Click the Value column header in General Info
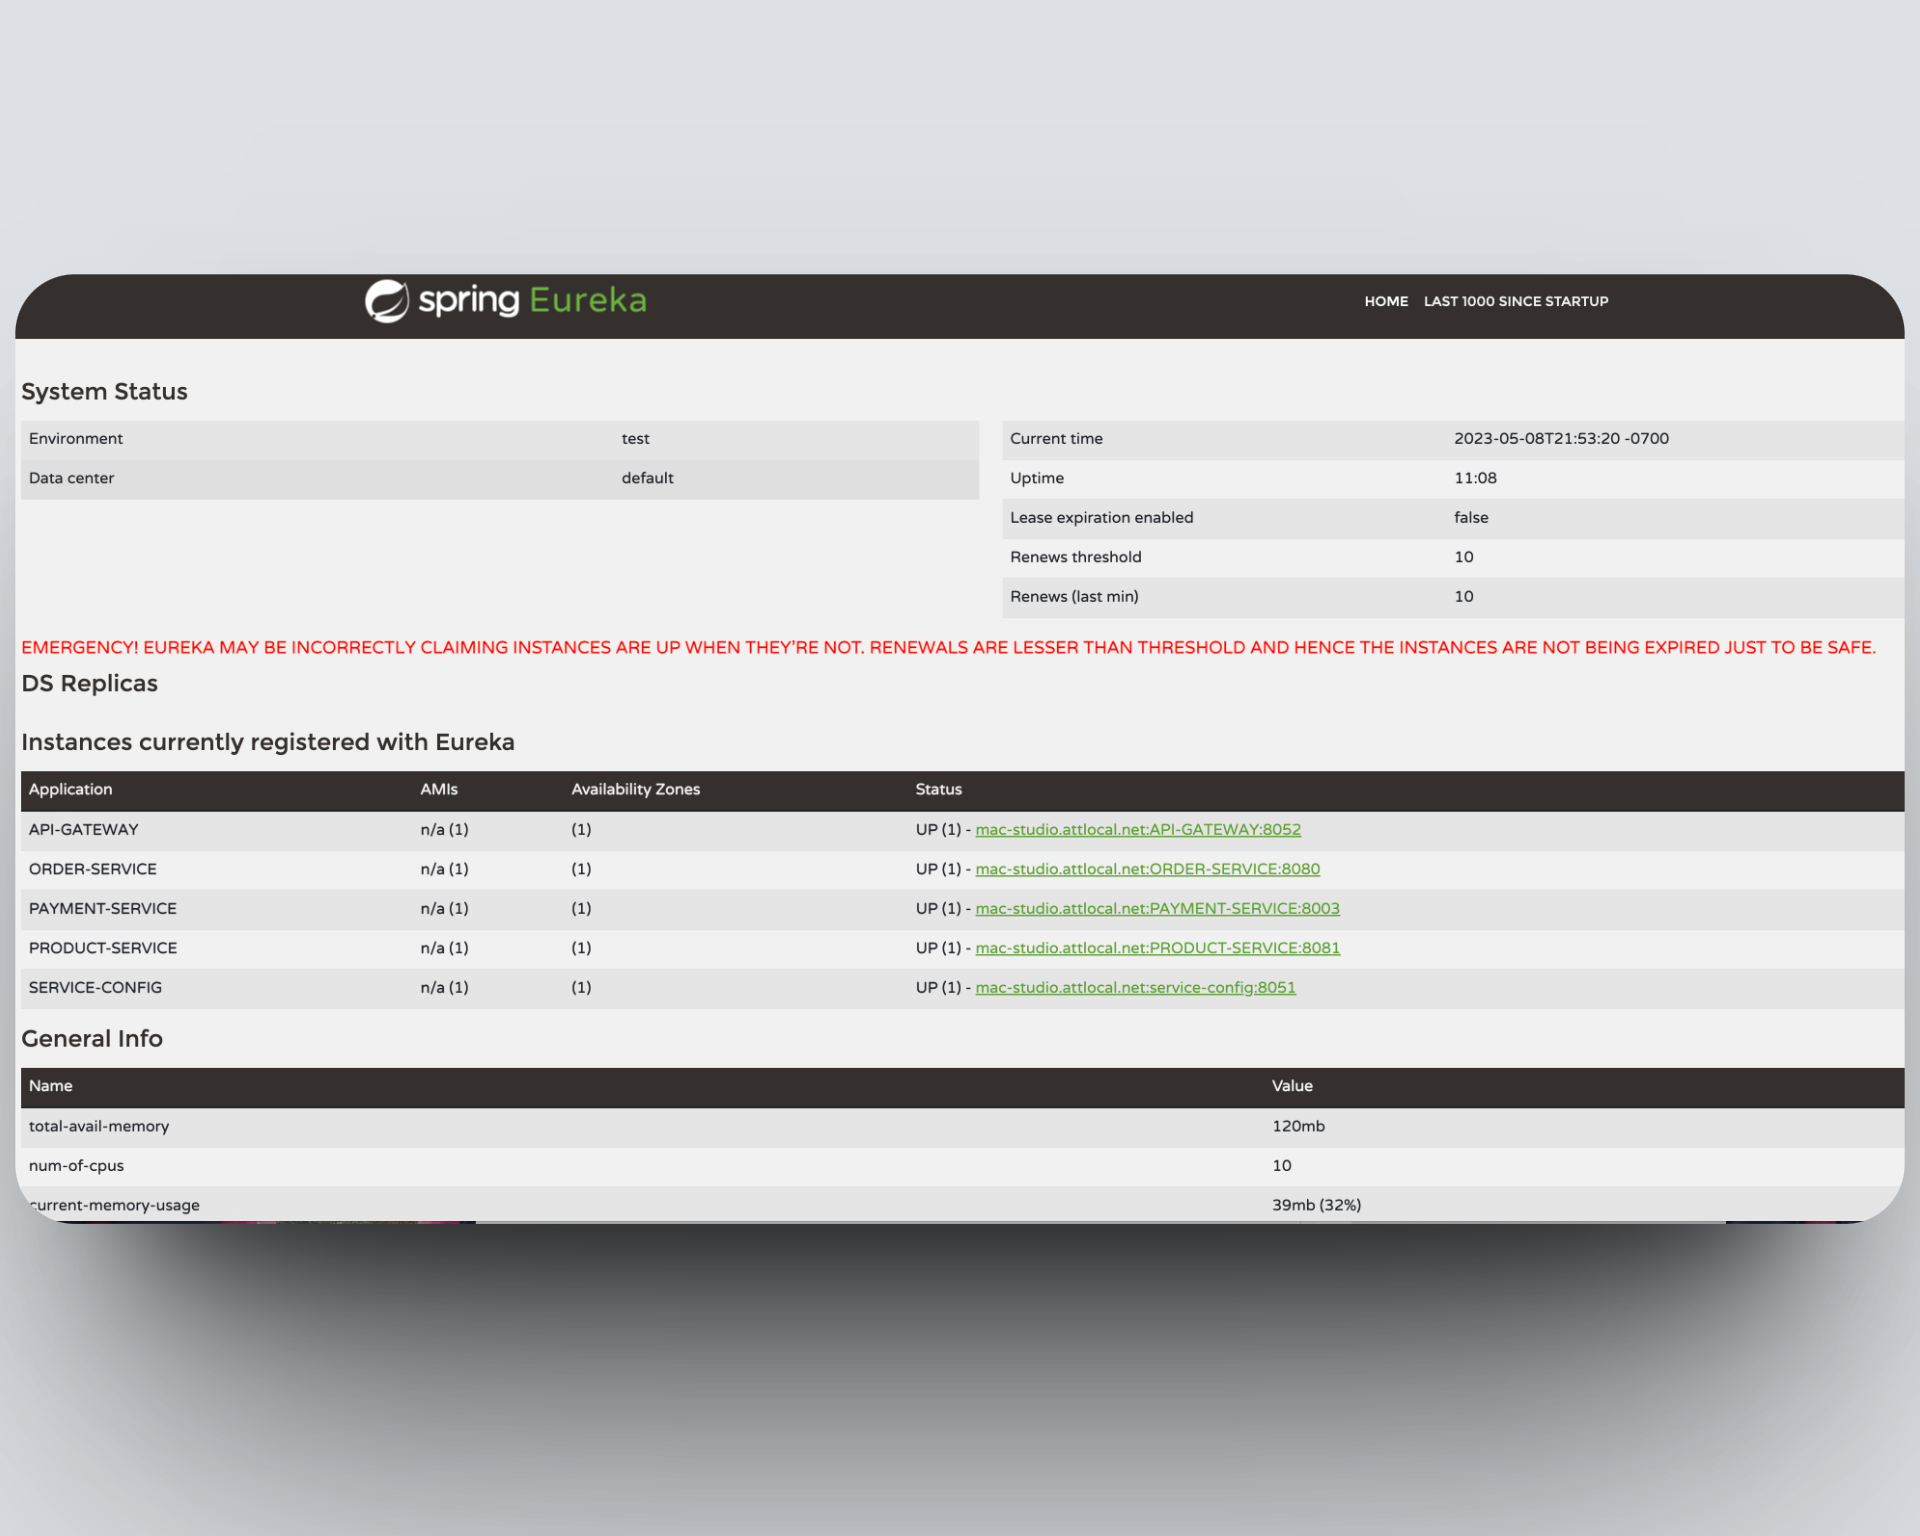This screenshot has width=1920, height=1536. (1292, 1086)
